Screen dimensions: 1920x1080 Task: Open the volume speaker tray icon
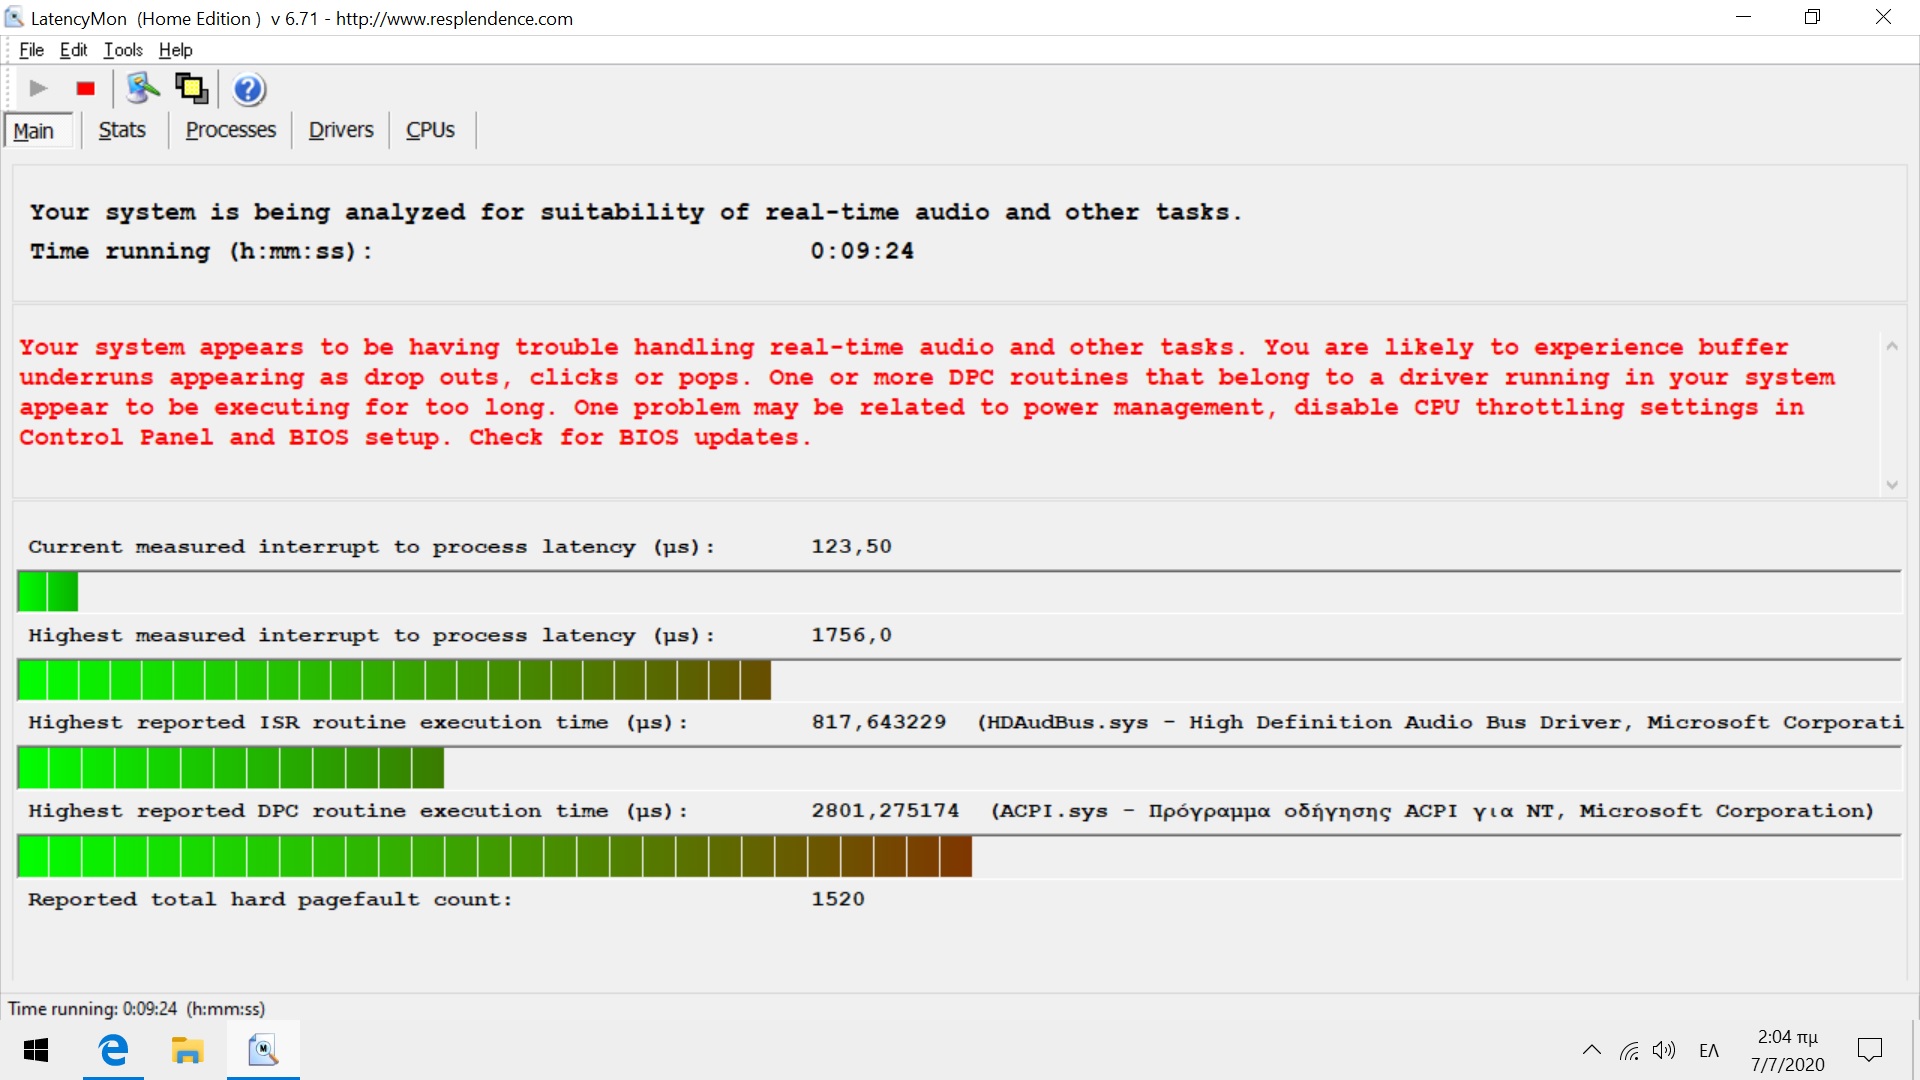pos(1664,1050)
